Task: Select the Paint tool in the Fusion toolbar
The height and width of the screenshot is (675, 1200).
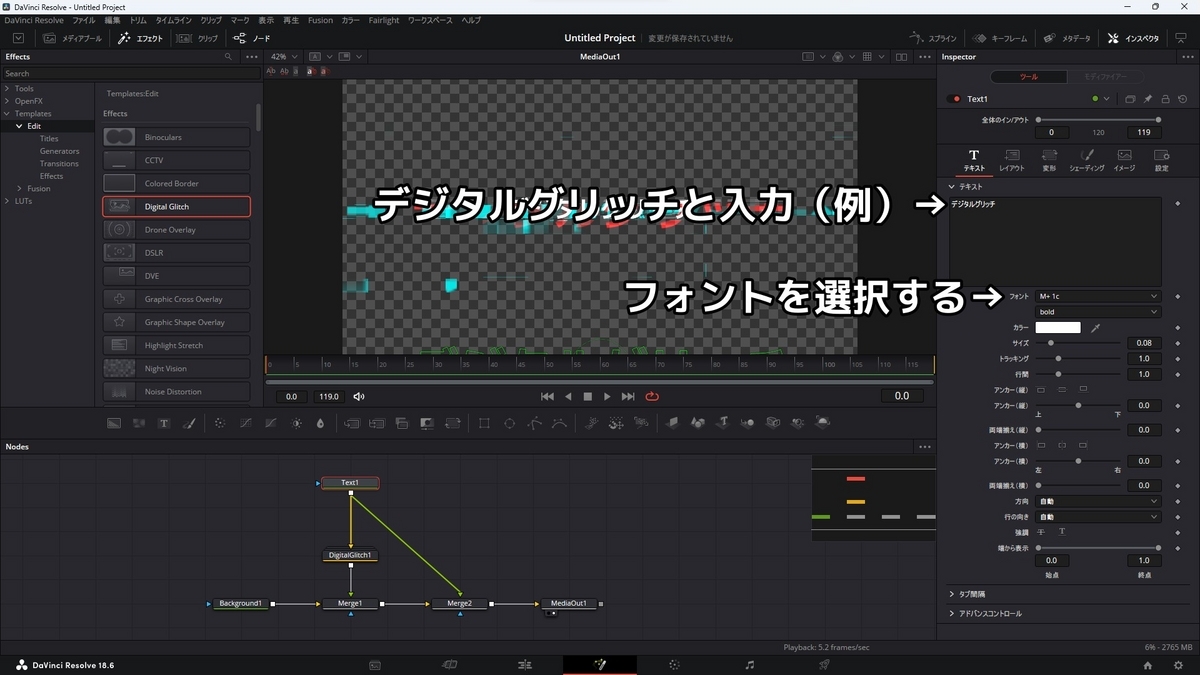Action: tap(189, 423)
